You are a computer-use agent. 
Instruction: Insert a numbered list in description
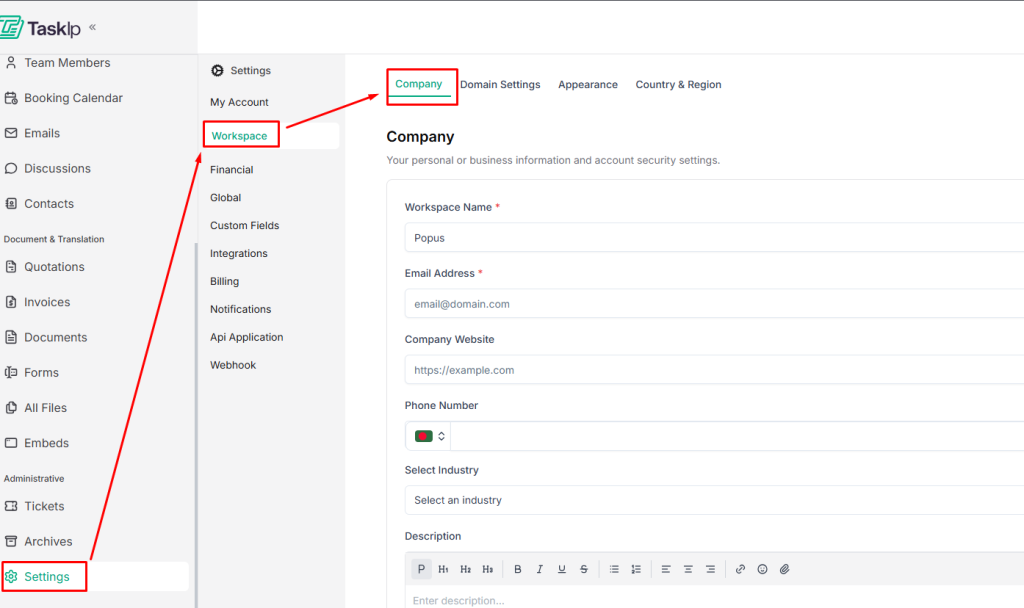pyautogui.click(x=636, y=569)
